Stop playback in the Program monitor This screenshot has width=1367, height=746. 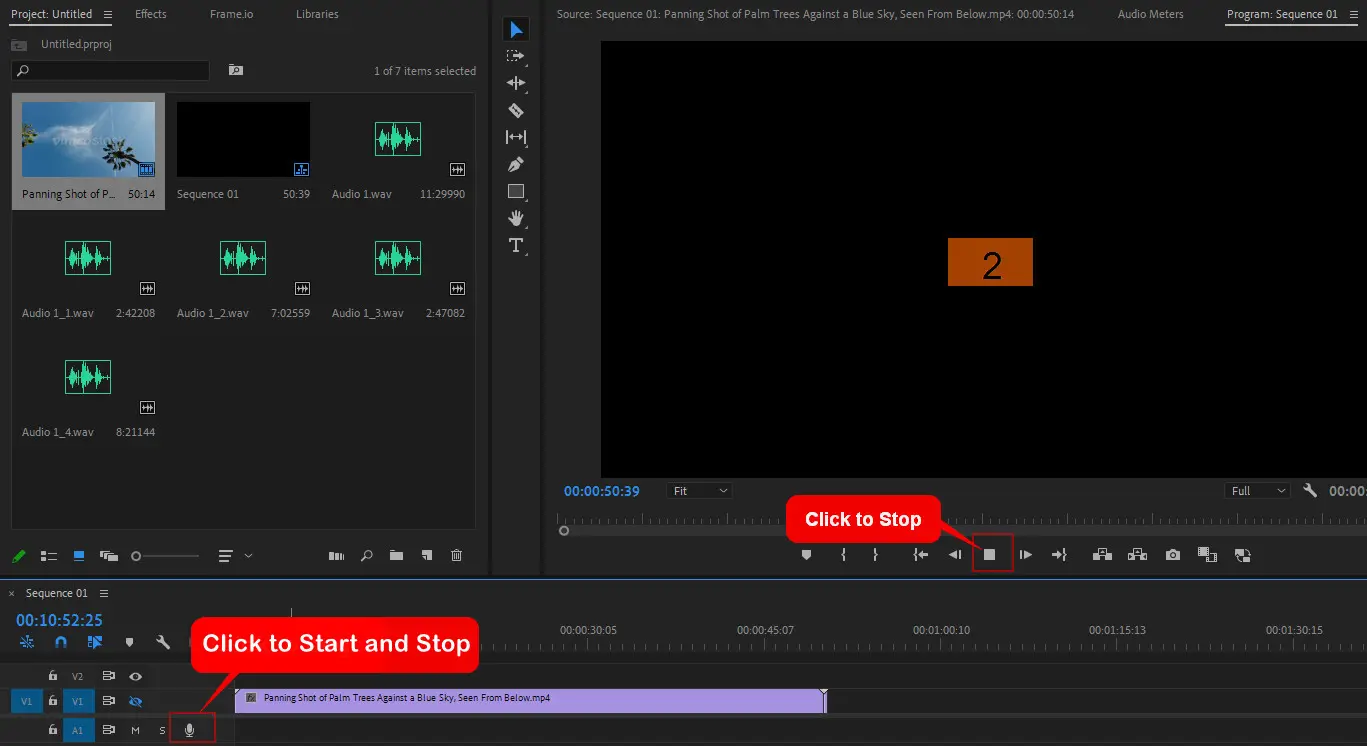click(990, 554)
